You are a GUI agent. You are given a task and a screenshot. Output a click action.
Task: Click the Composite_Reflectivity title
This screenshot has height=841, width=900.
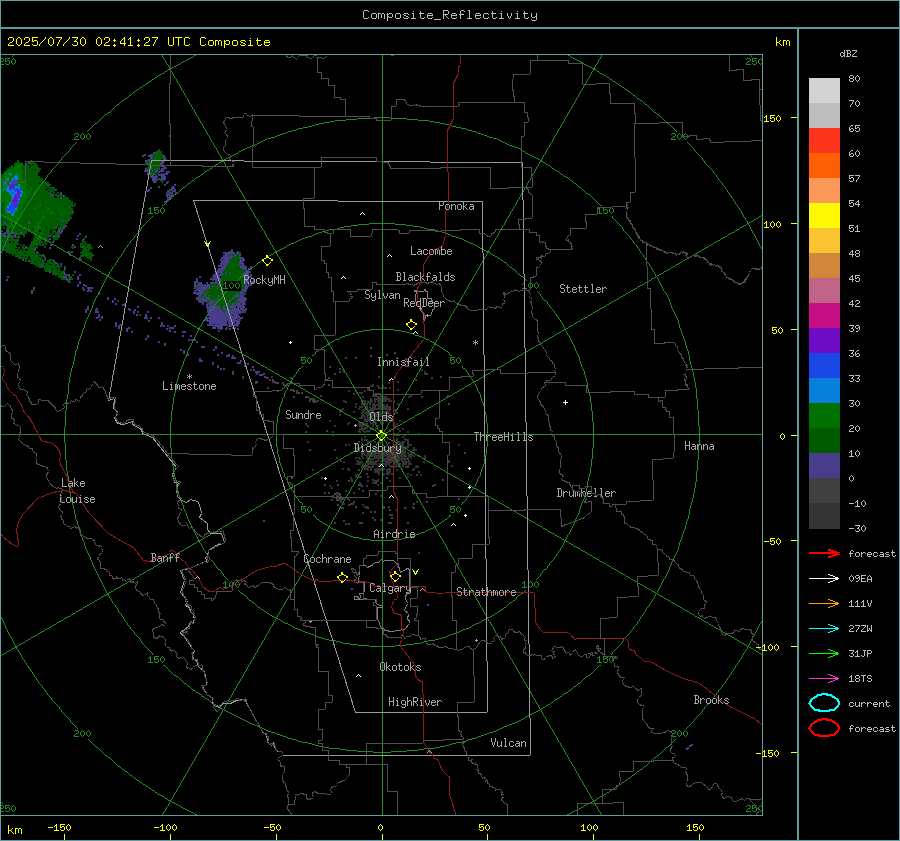click(450, 15)
